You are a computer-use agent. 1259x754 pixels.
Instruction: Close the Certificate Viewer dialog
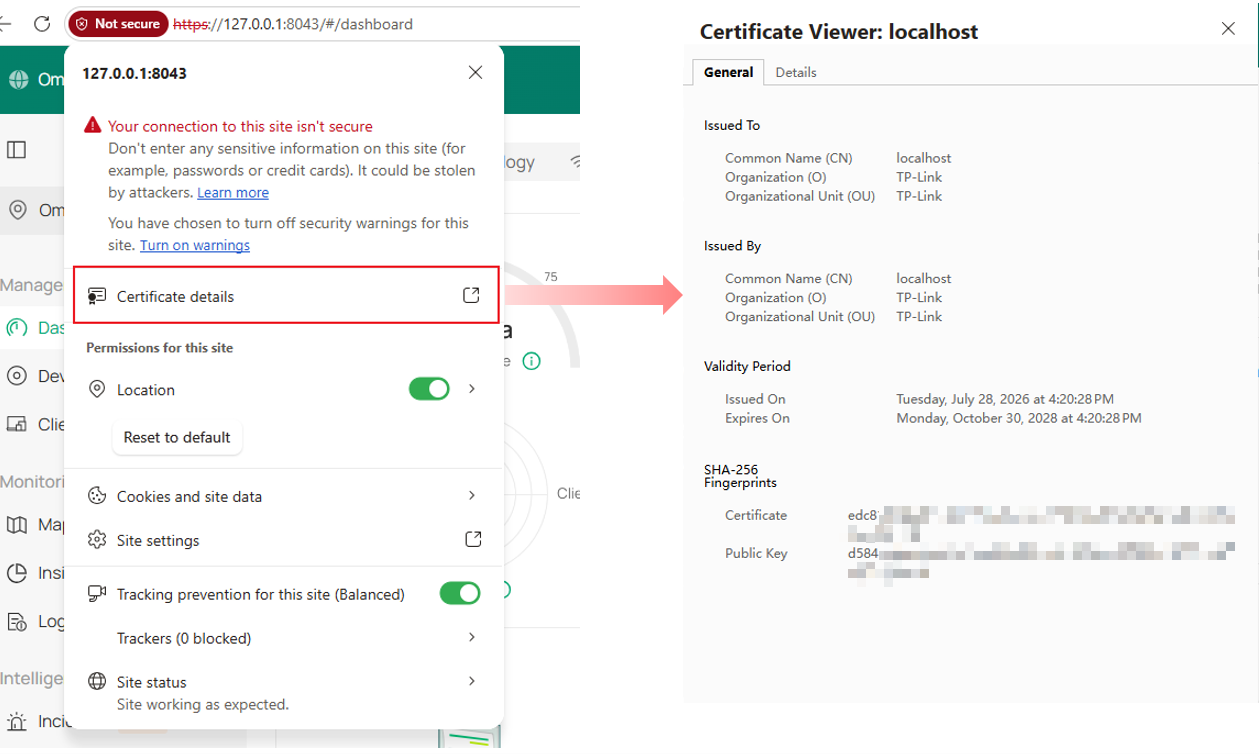(x=1228, y=29)
